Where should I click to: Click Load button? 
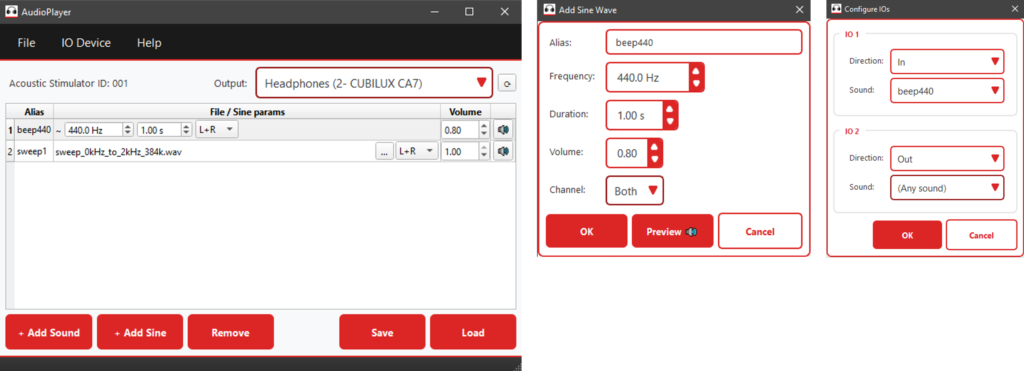(473, 332)
